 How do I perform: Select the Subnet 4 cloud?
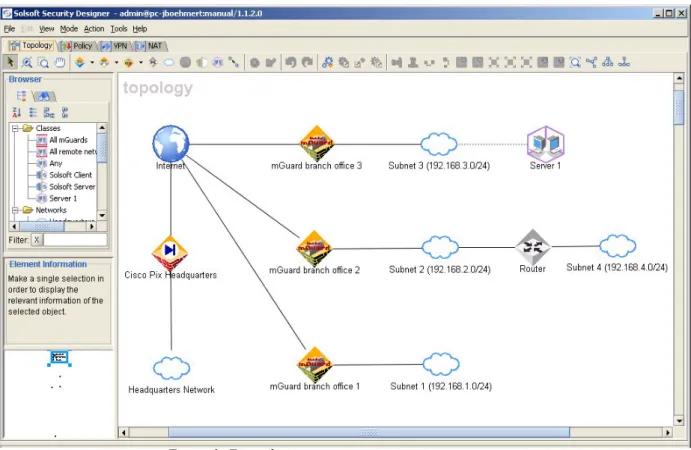[618, 246]
